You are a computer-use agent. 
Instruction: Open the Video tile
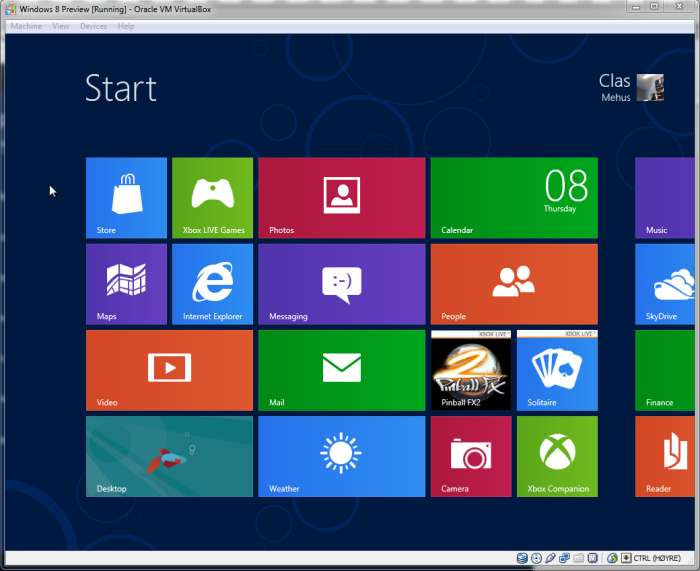pos(170,370)
